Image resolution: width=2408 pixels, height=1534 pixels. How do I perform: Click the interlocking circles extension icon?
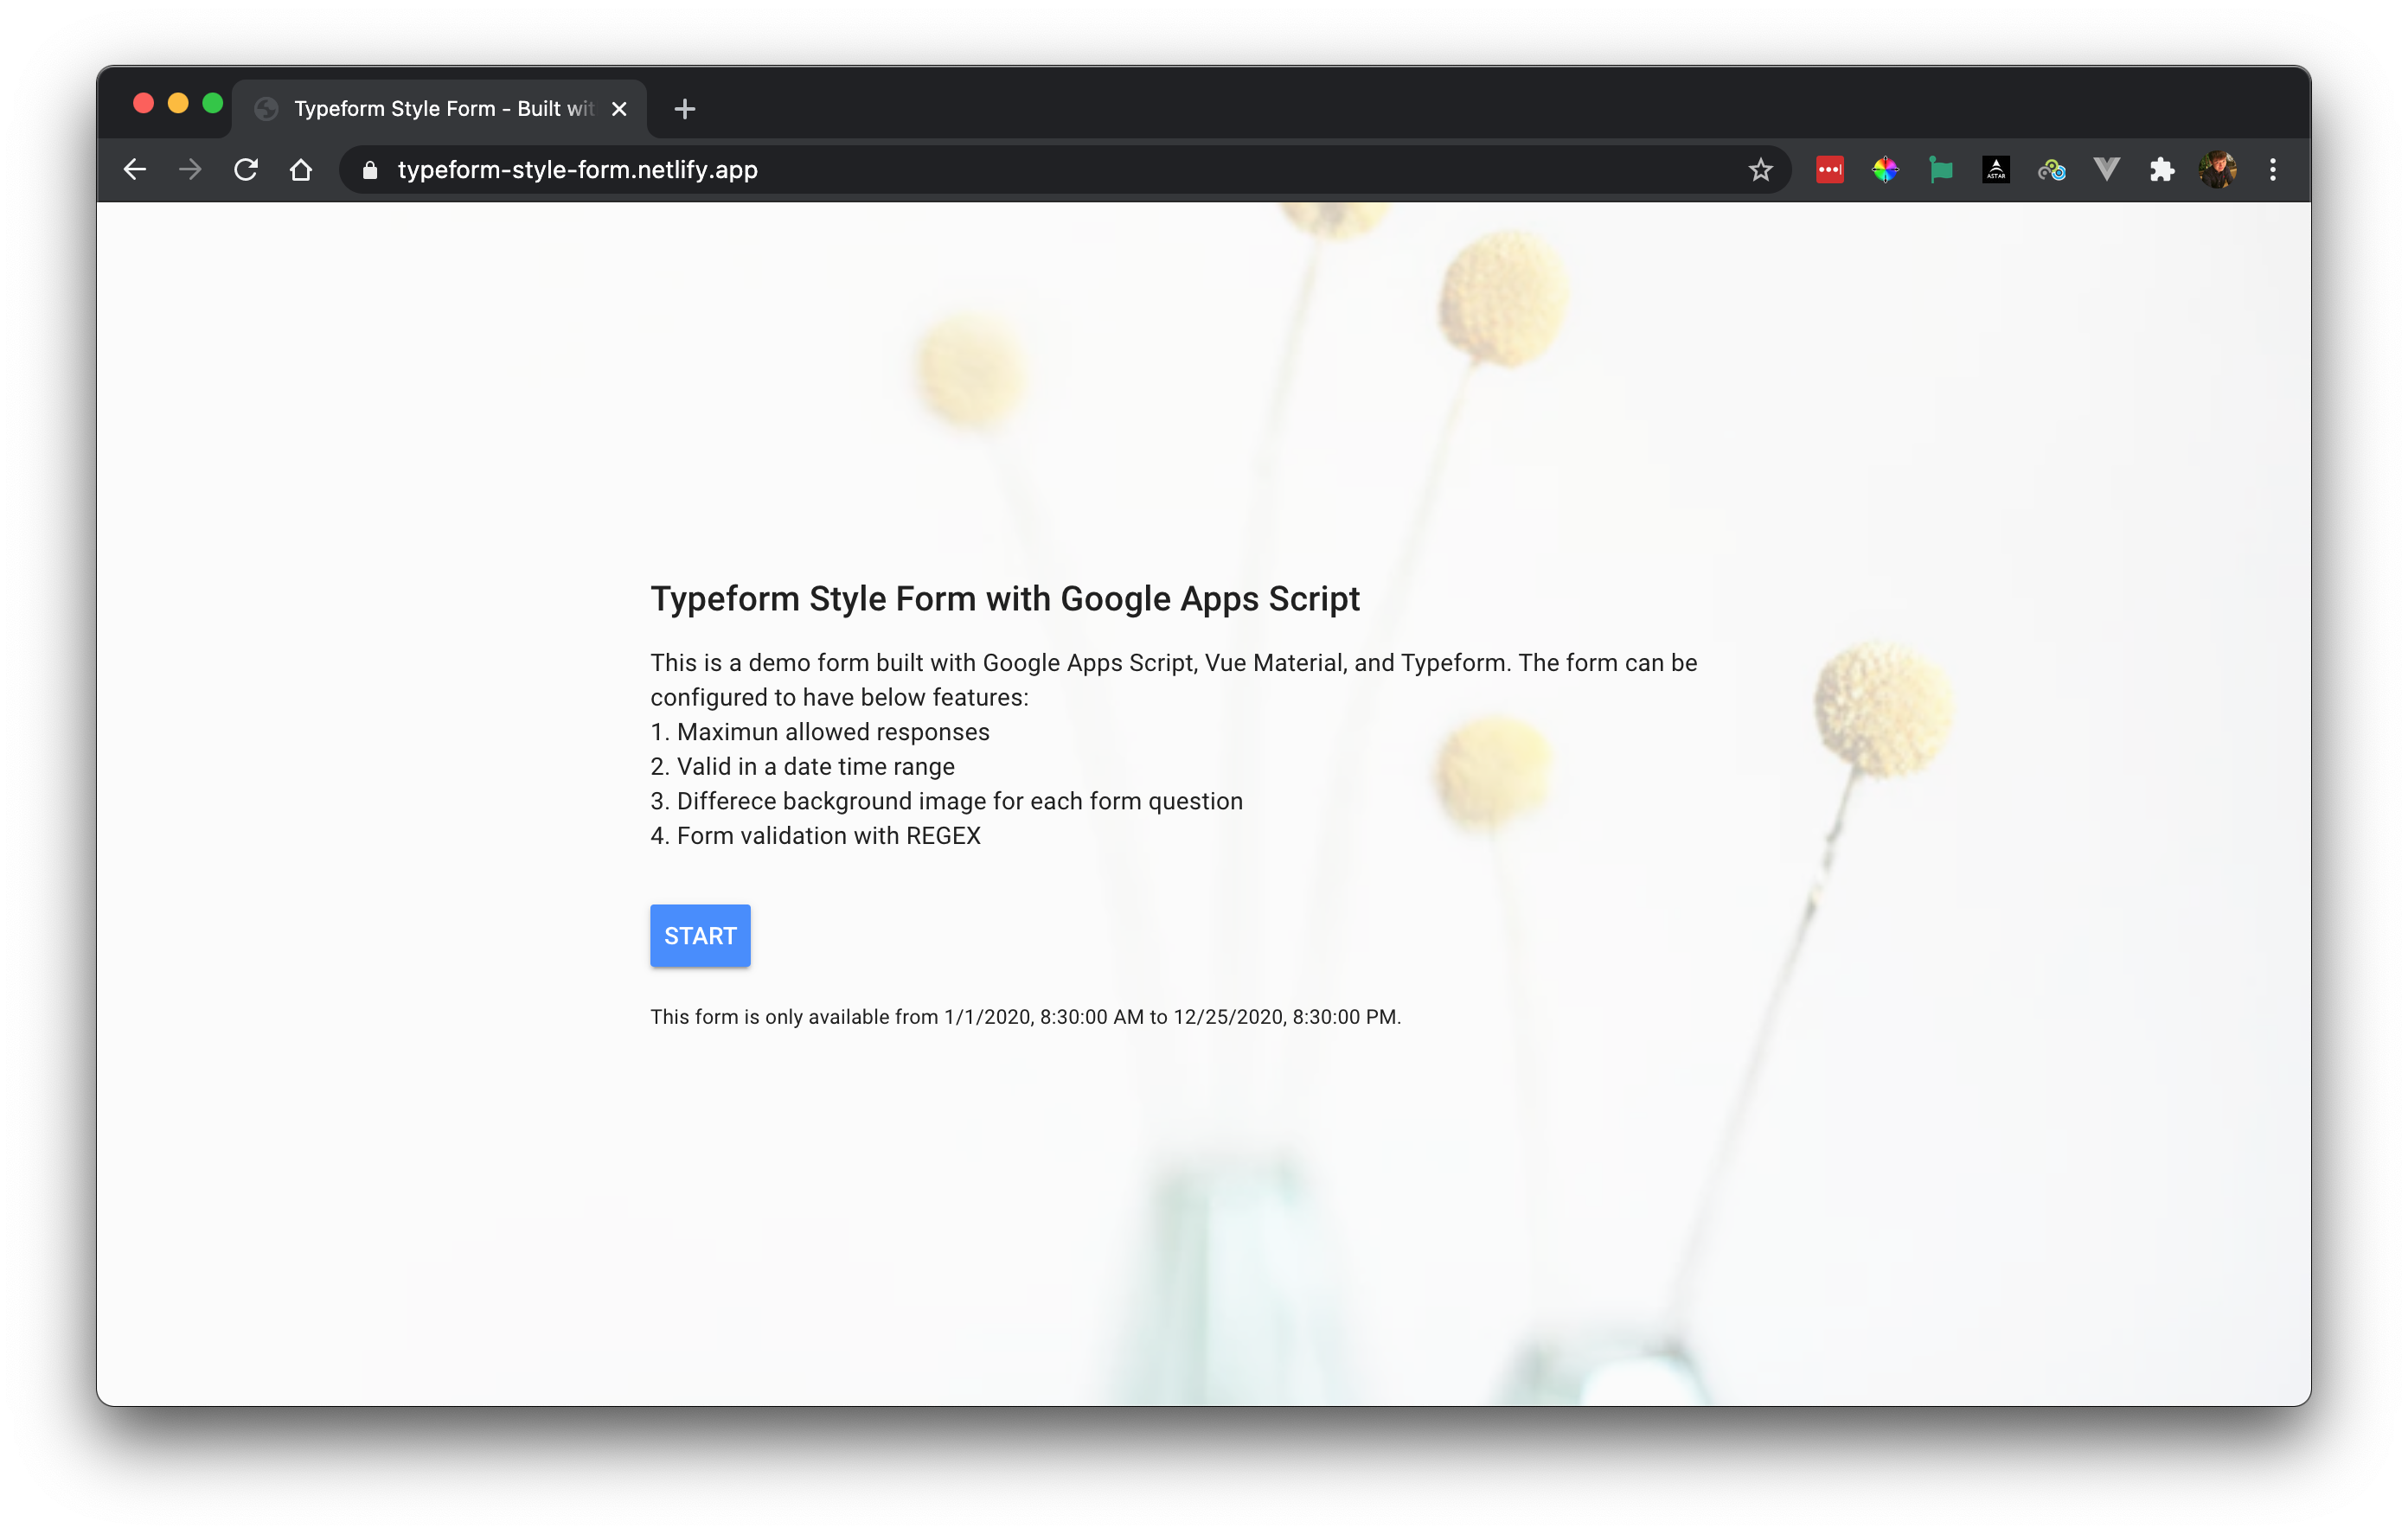[x=2051, y=170]
